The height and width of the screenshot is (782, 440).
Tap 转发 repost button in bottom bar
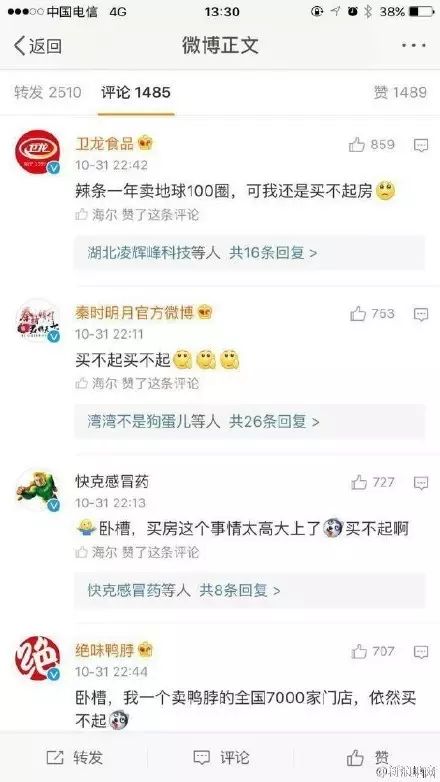(75, 758)
